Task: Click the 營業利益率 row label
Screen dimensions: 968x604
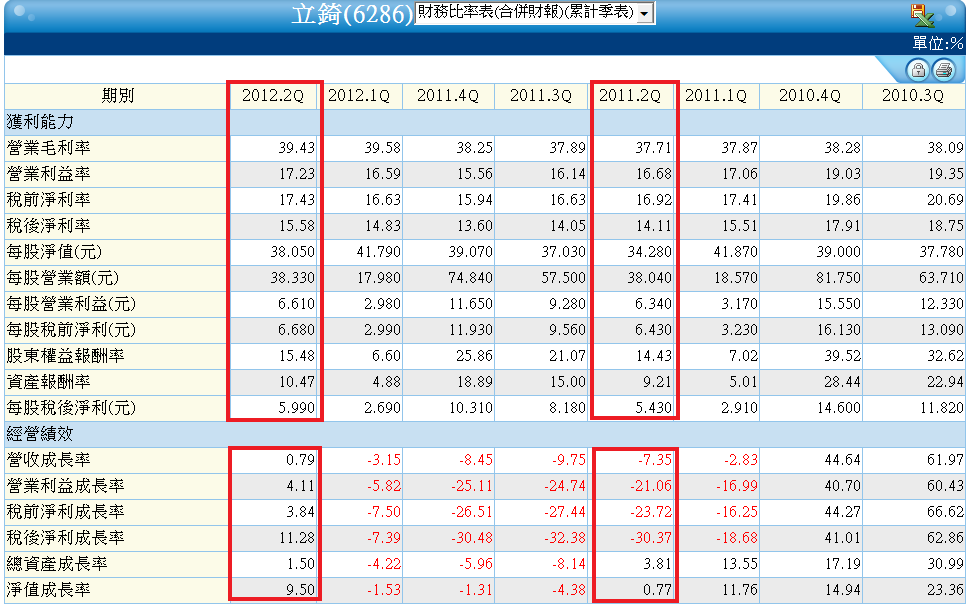Action: point(48,174)
